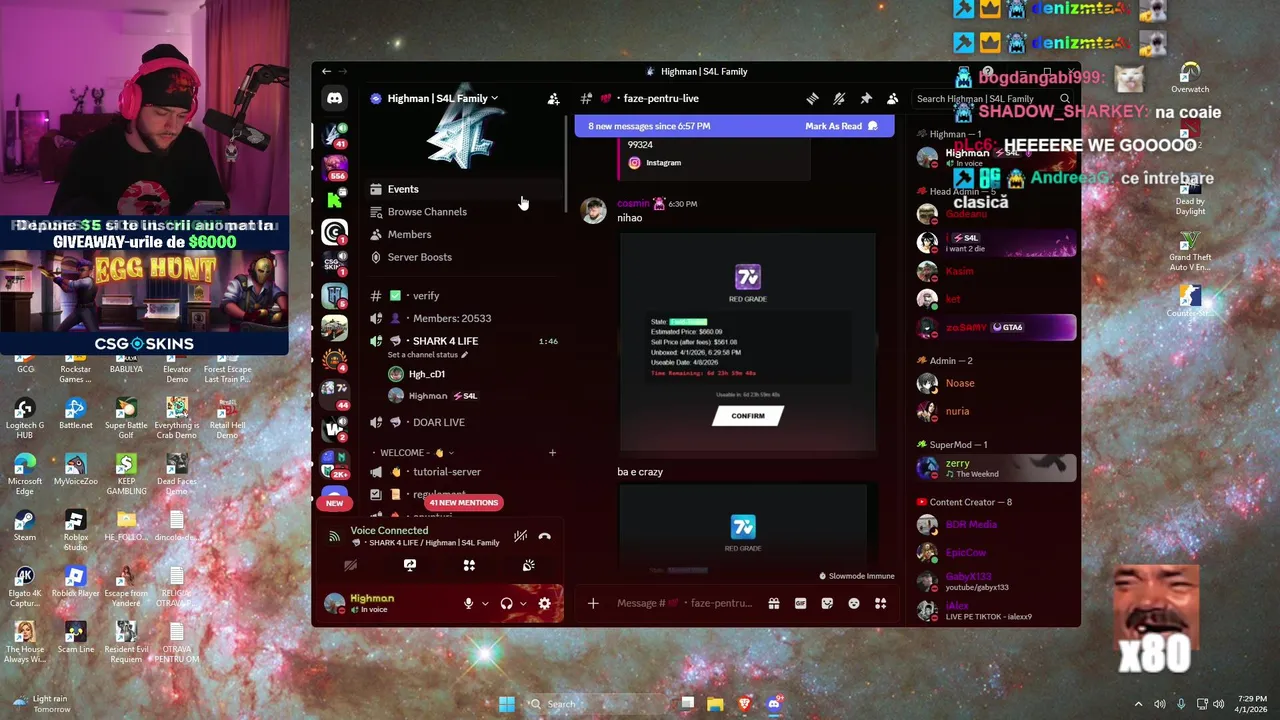Image resolution: width=1280 pixels, height=720 pixels.
Task: Open the green K (Kick) server icon
Action: pyautogui.click(x=334, y=200)
